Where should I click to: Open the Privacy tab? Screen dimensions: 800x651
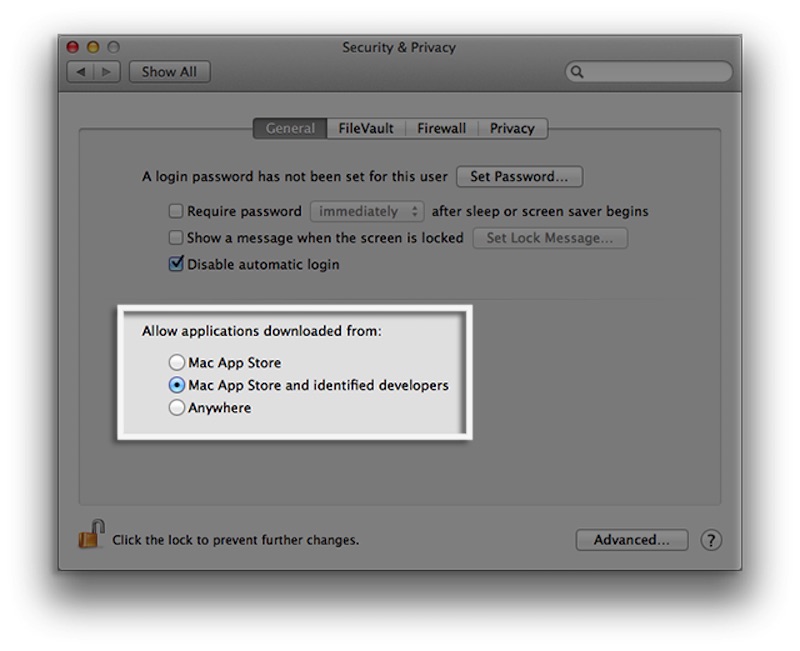(513, 128)
